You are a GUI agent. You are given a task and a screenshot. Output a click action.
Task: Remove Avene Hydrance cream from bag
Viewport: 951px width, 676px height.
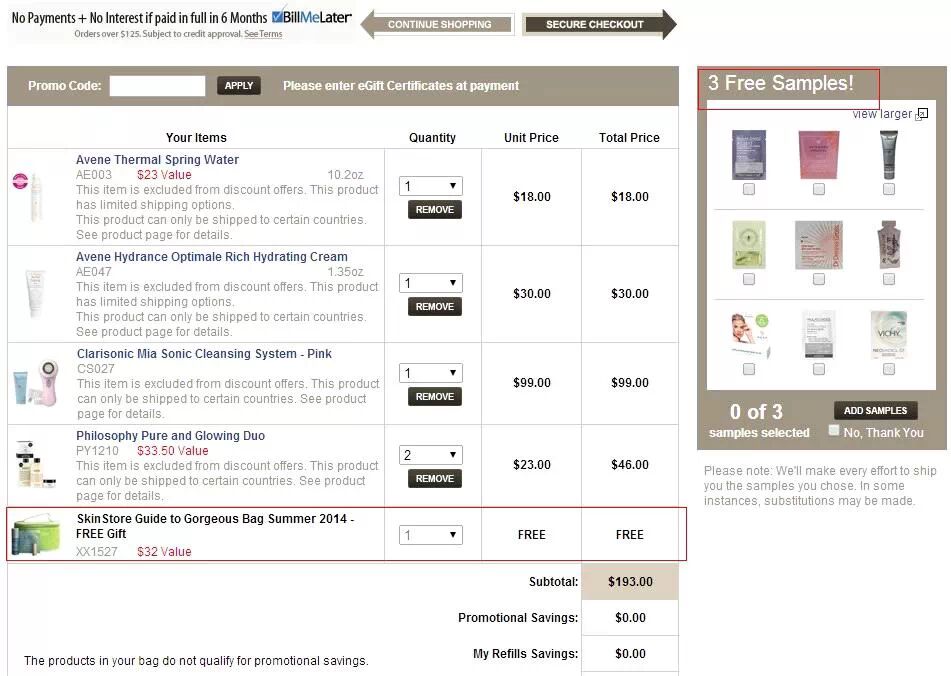(435, 307)
